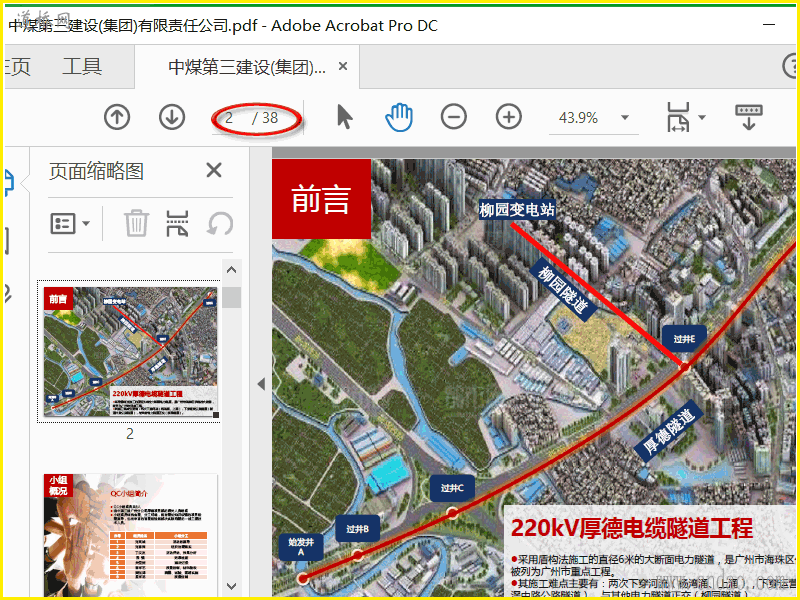
Task: Click the 过井B label on map
Action: coord(357,529)
